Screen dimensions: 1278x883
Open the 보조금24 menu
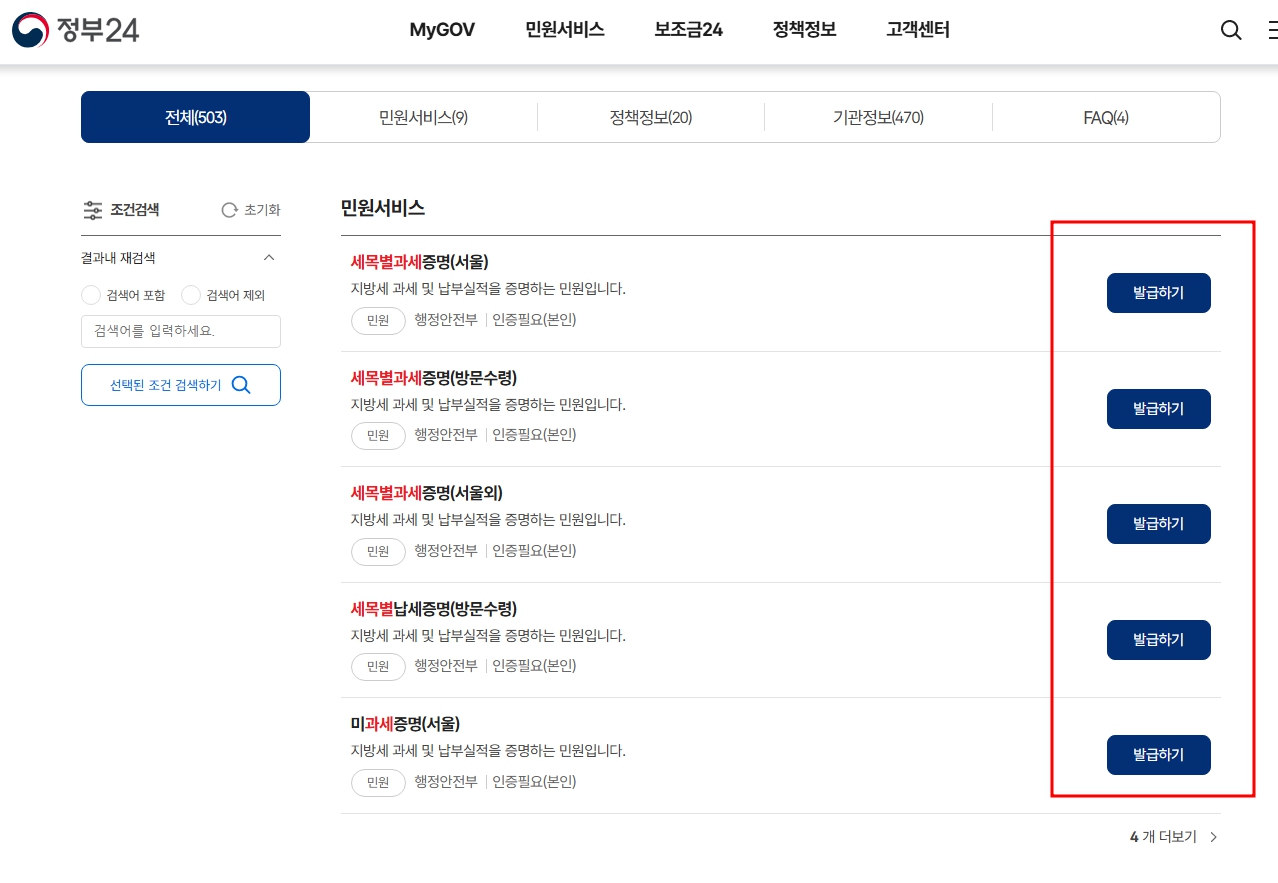coord(689,30)
